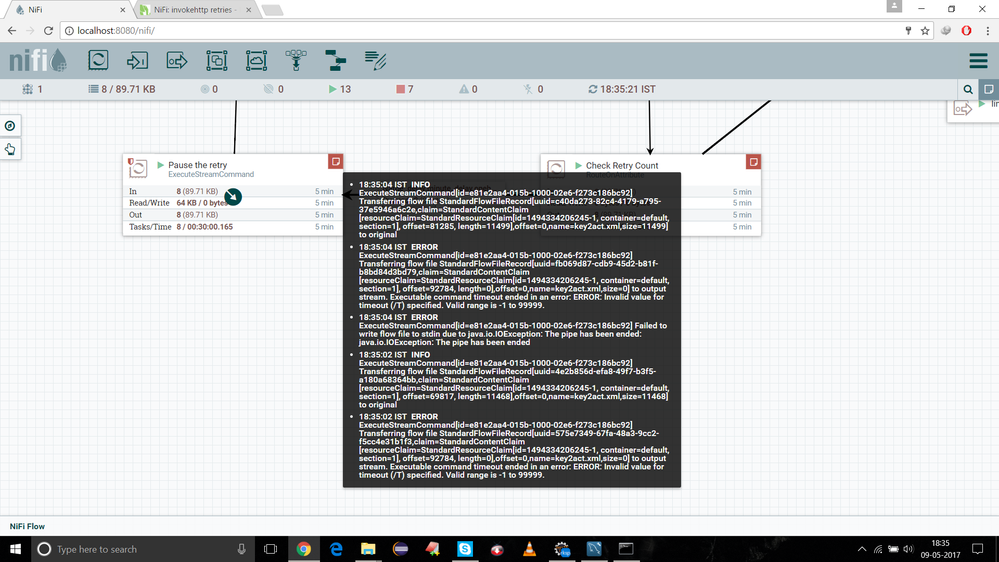Viewport: 999px width, 562px height.
Task: Open Windows Start menu
Action: pos(15,549)
